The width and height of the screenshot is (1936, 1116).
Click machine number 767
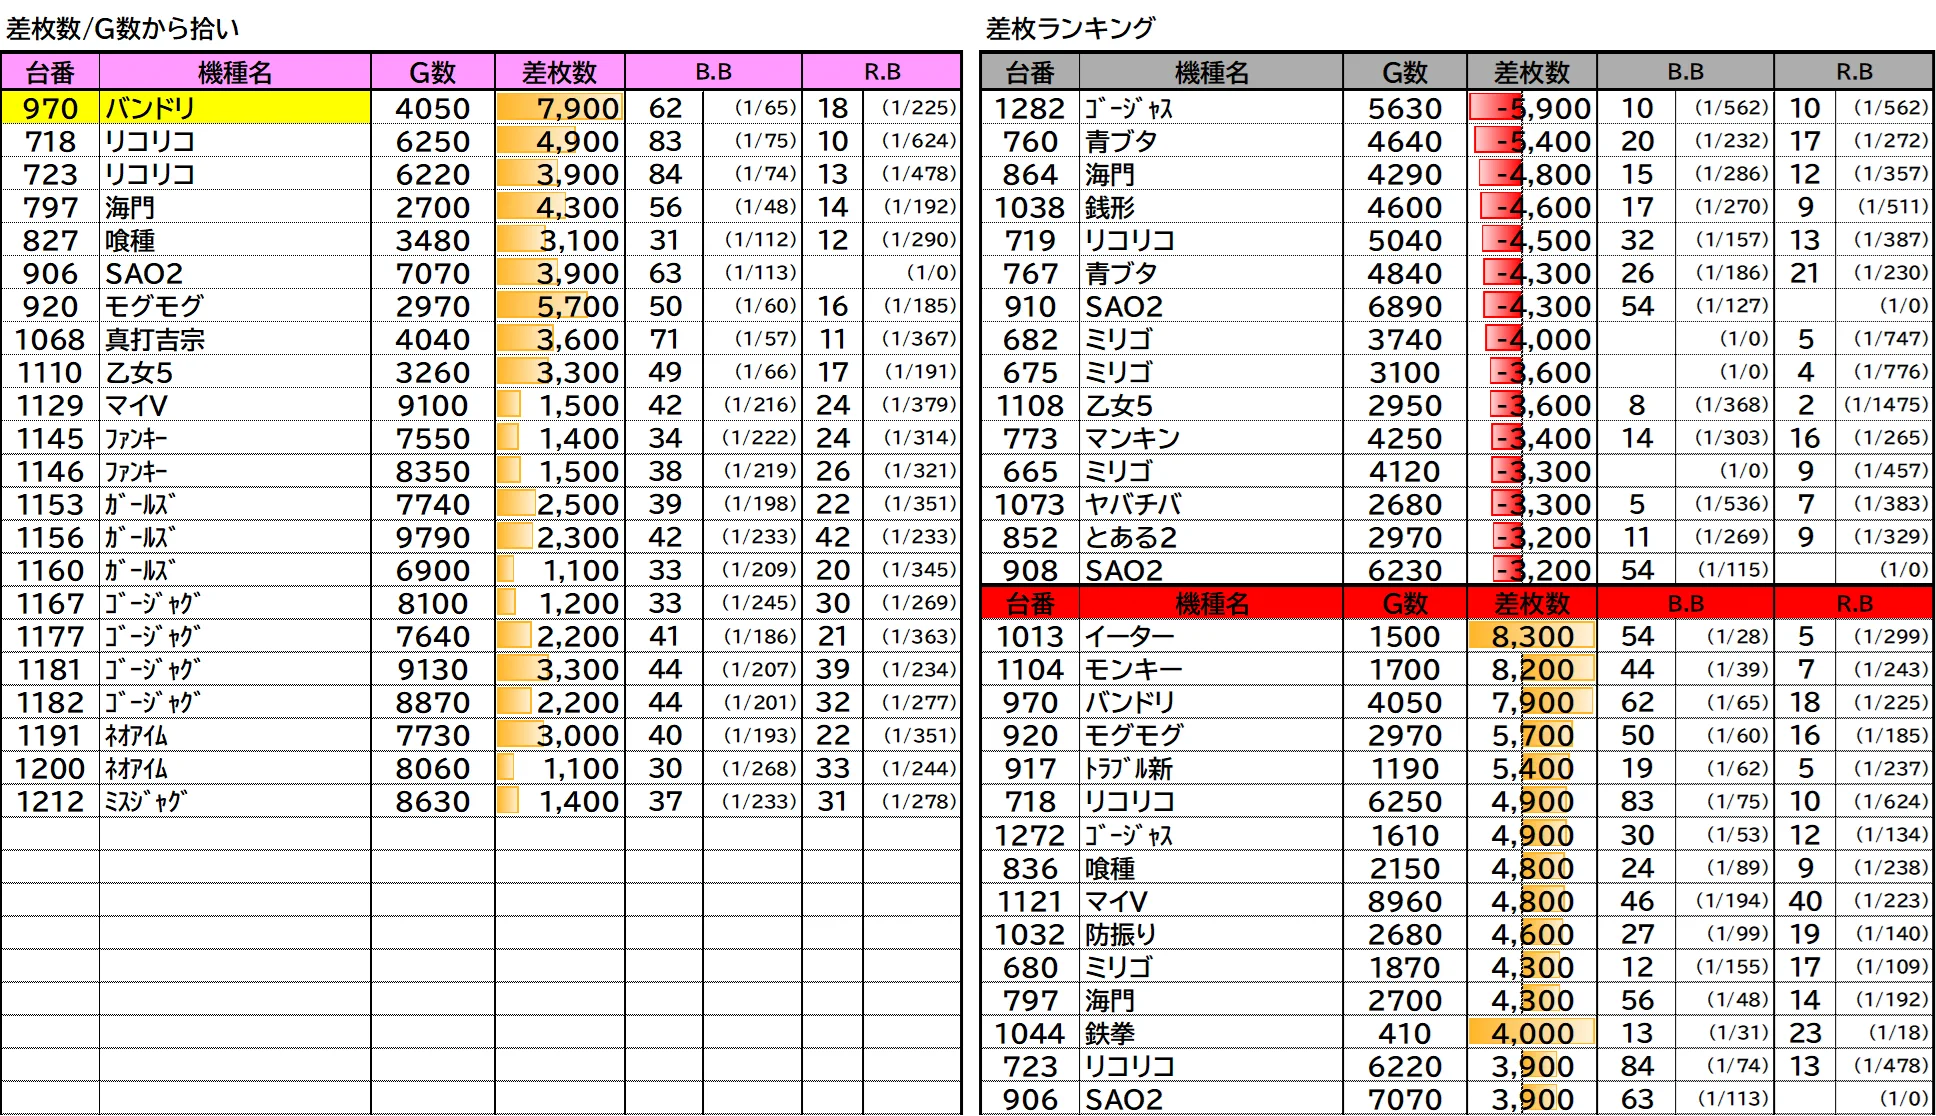pos(1030,273)
